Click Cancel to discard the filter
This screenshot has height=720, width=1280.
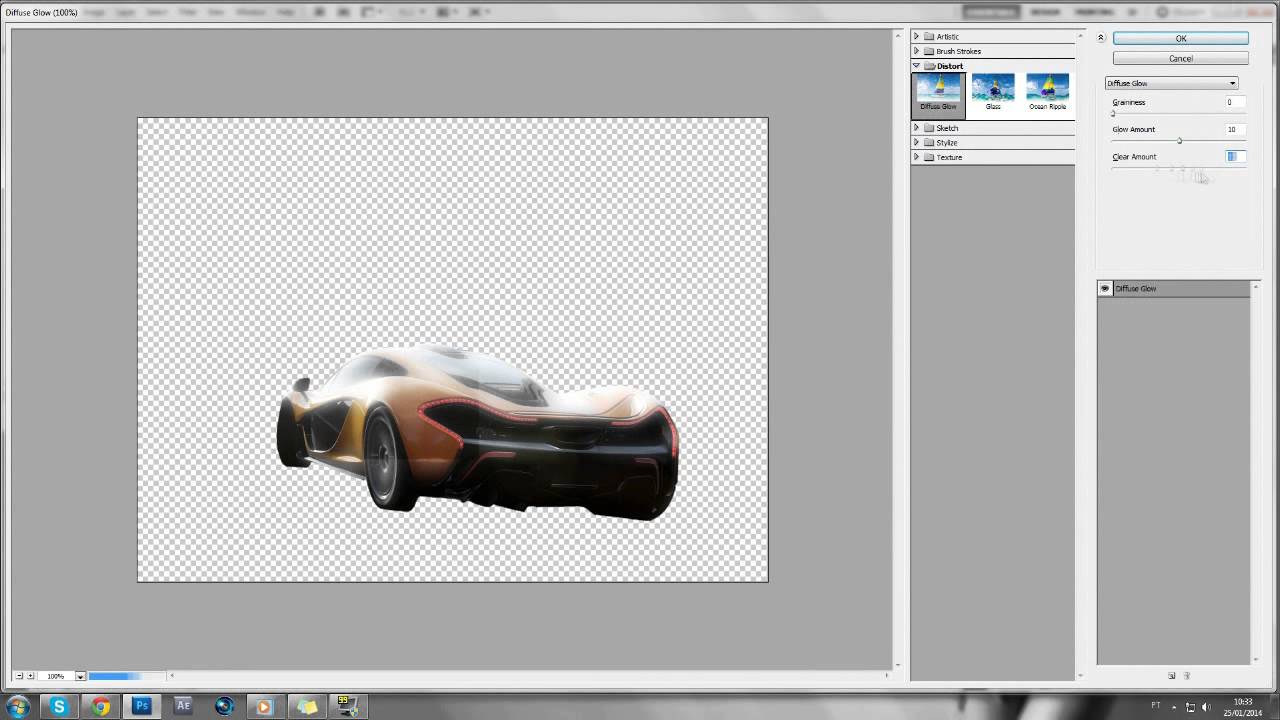coord(1180,58)
